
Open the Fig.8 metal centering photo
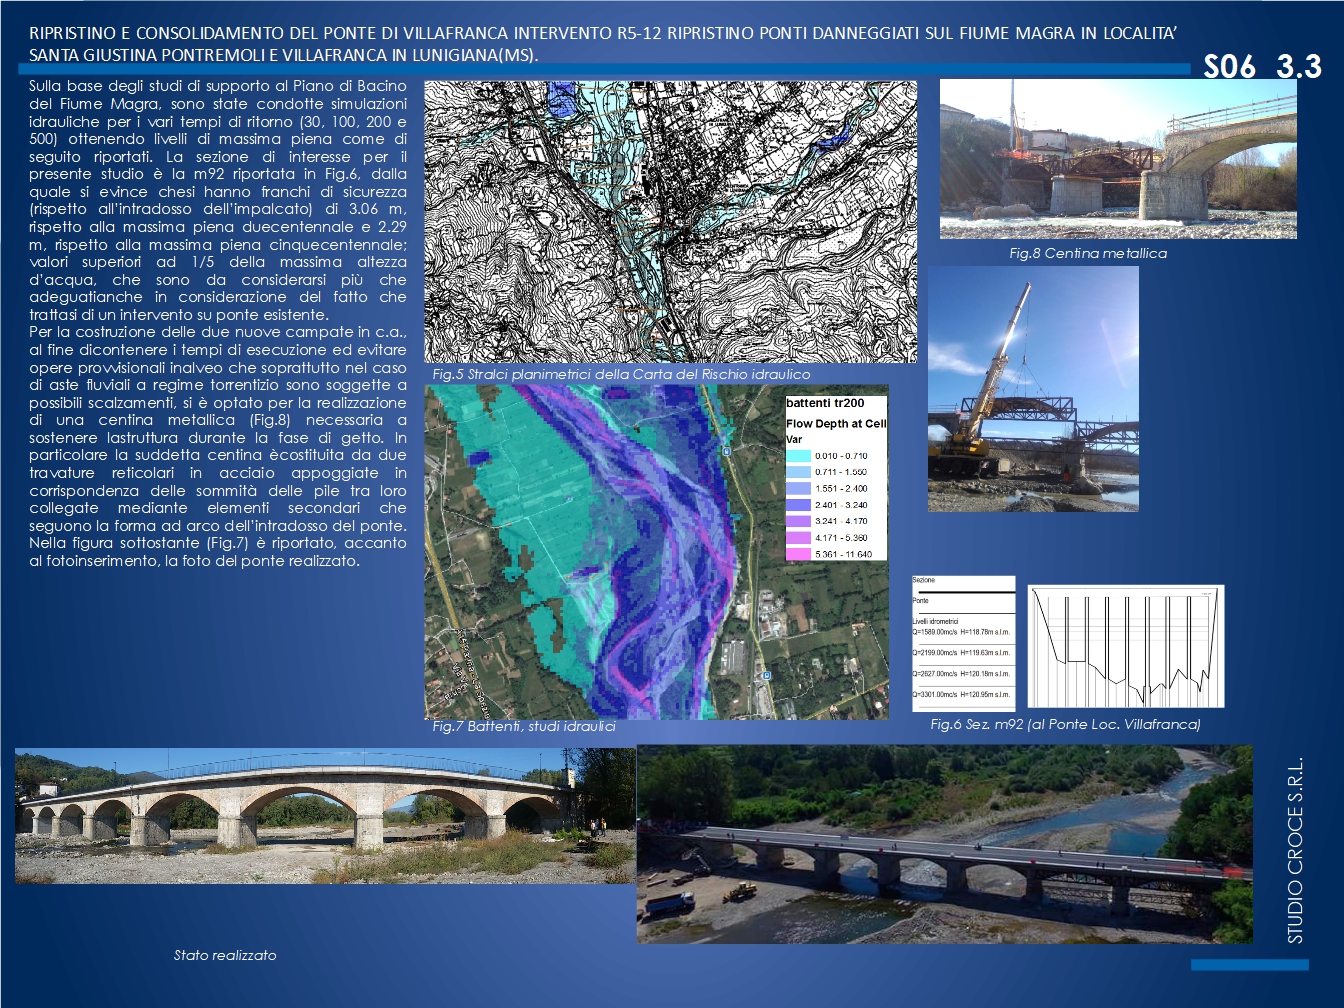pyautogui.click(x=1118, y=159)
